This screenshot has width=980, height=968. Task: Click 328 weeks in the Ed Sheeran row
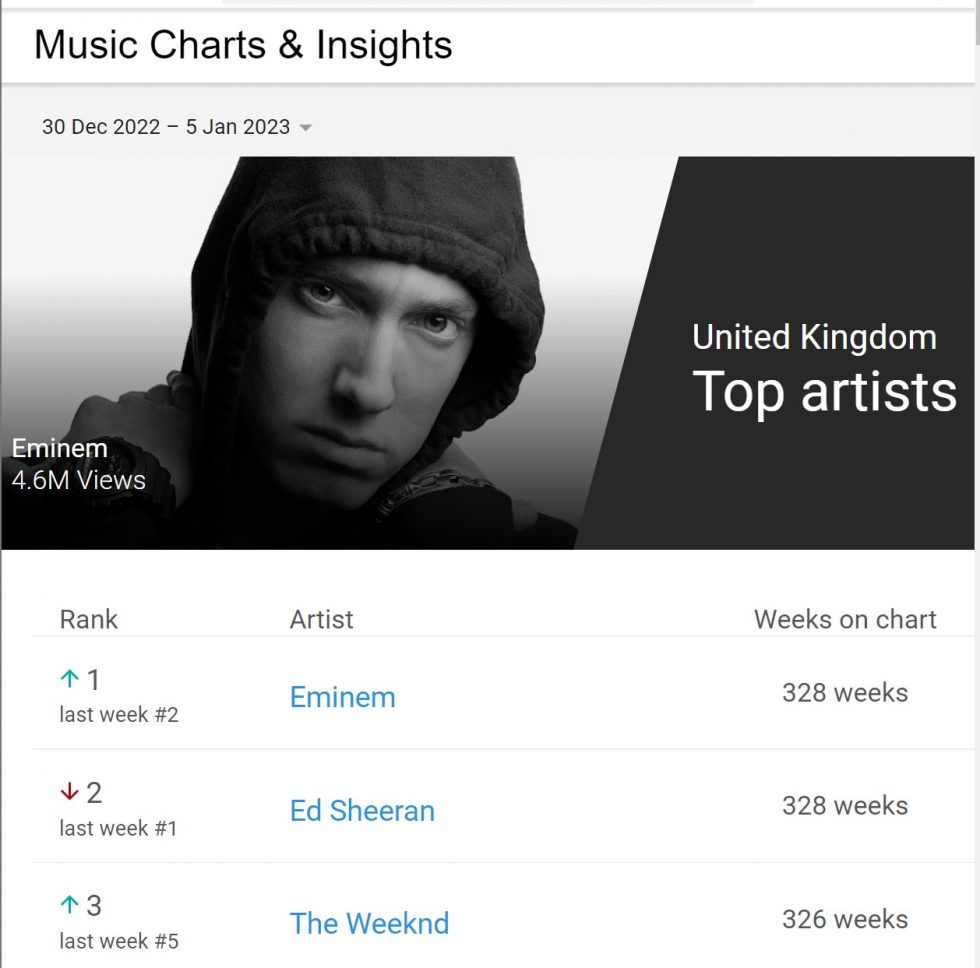pos(845,806)
